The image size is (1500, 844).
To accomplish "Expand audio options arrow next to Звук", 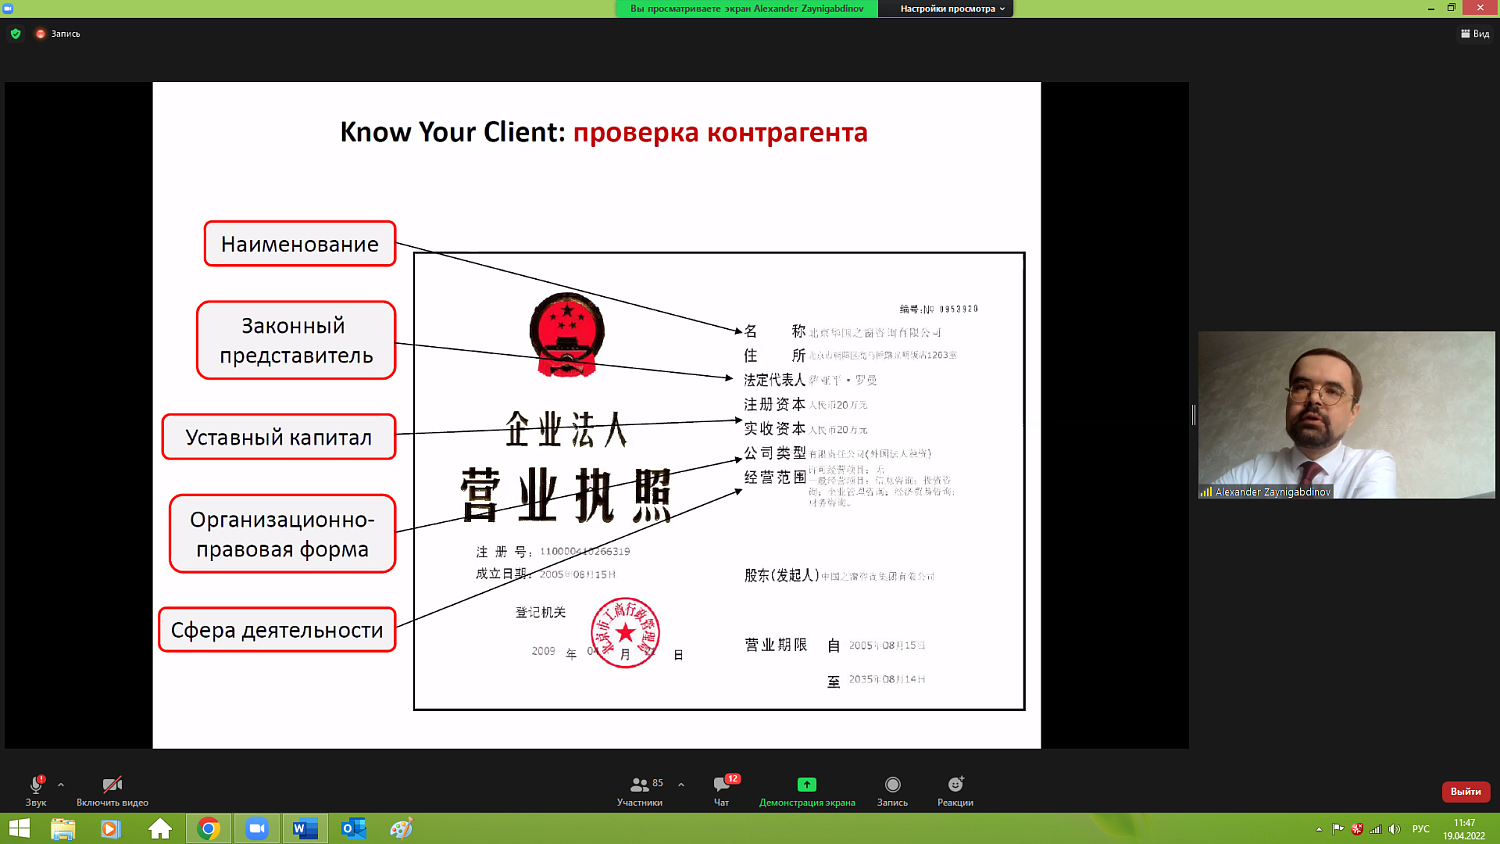I will pos(61,785).
